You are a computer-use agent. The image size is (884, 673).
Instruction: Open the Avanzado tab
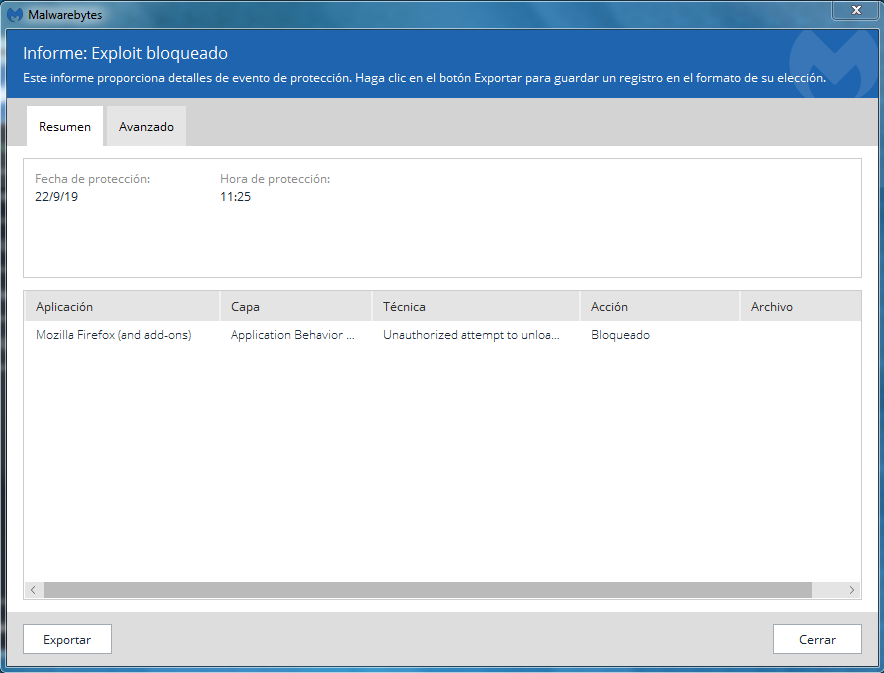(147, 126)
